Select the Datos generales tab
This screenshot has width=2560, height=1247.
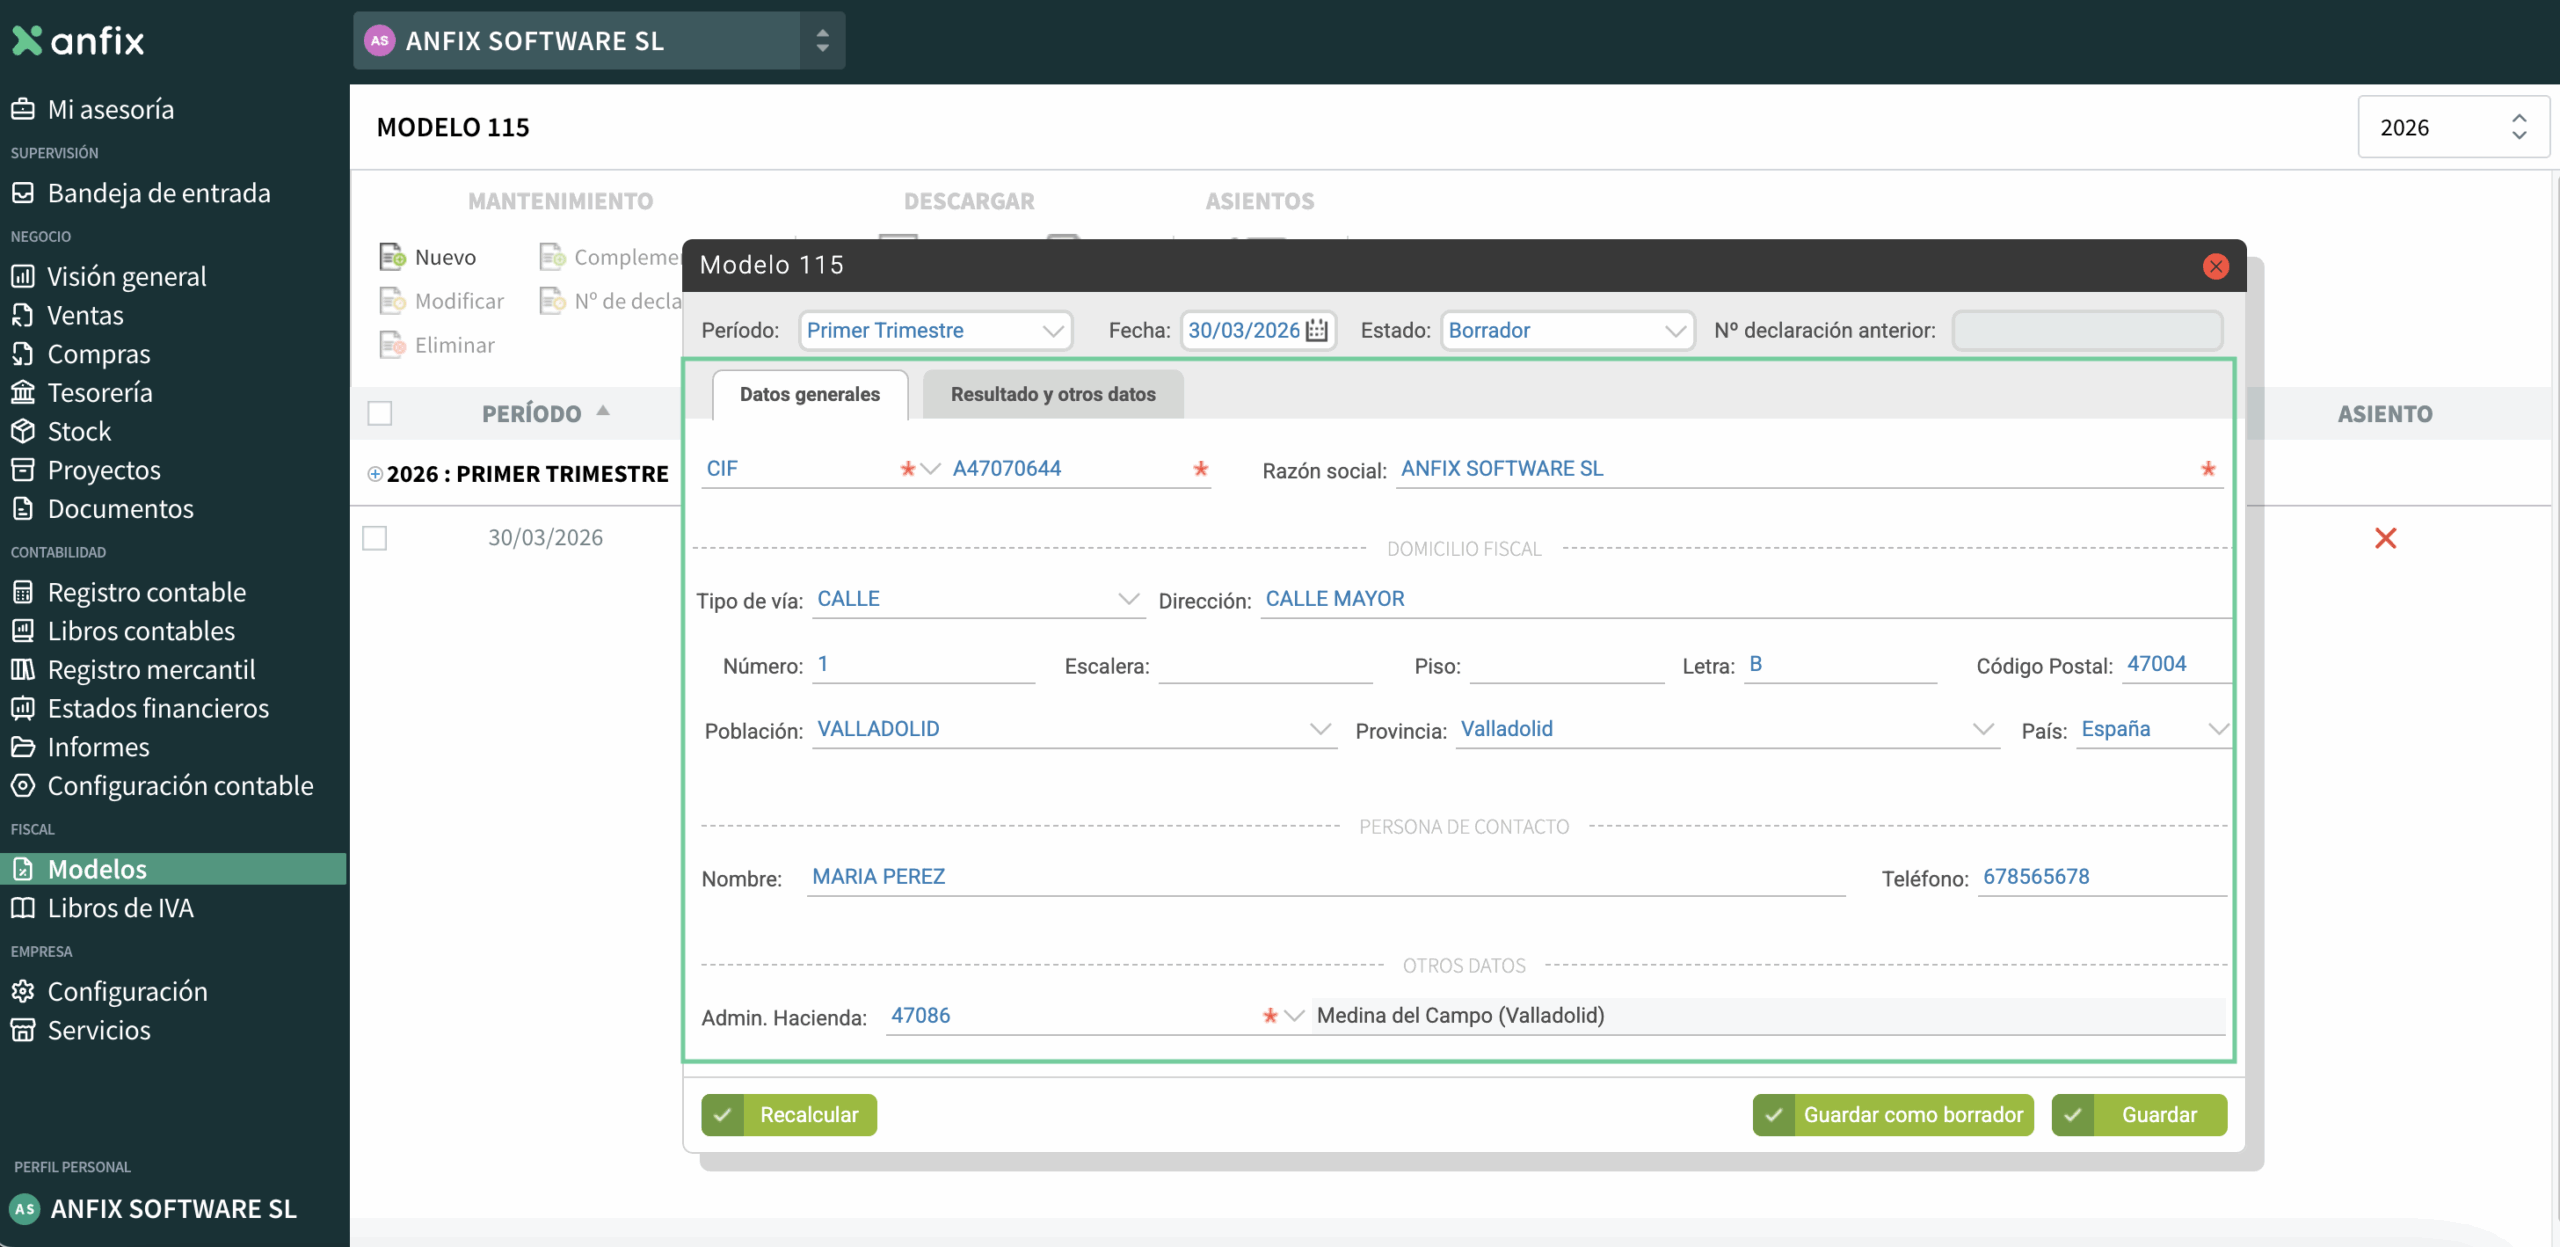coord(809,394)
